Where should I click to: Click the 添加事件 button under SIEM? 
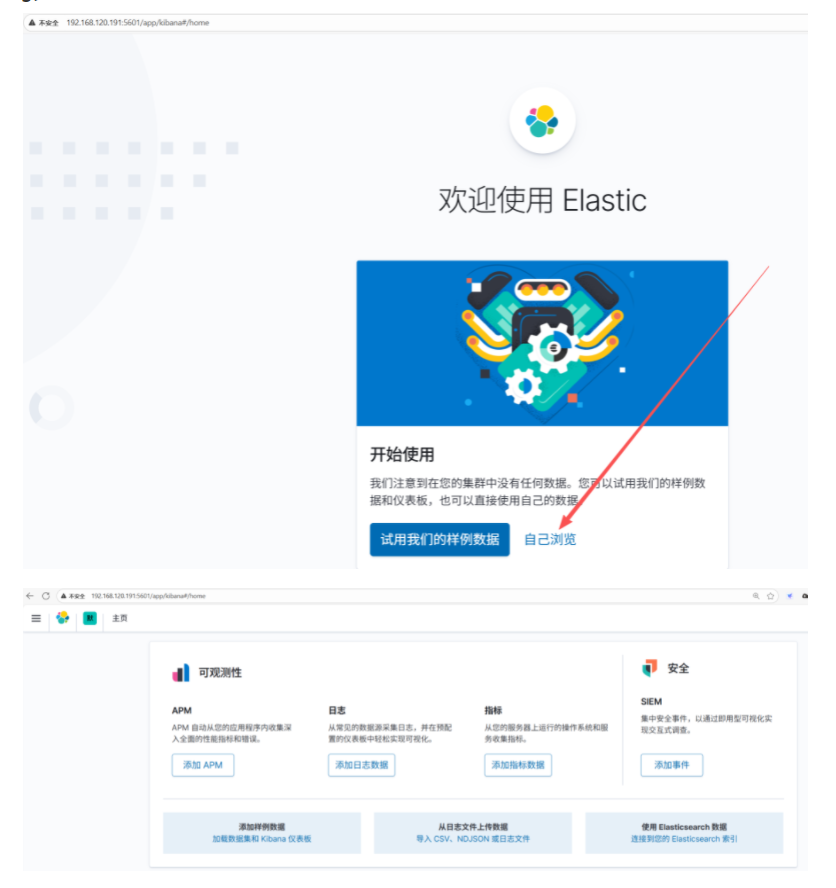672,765
